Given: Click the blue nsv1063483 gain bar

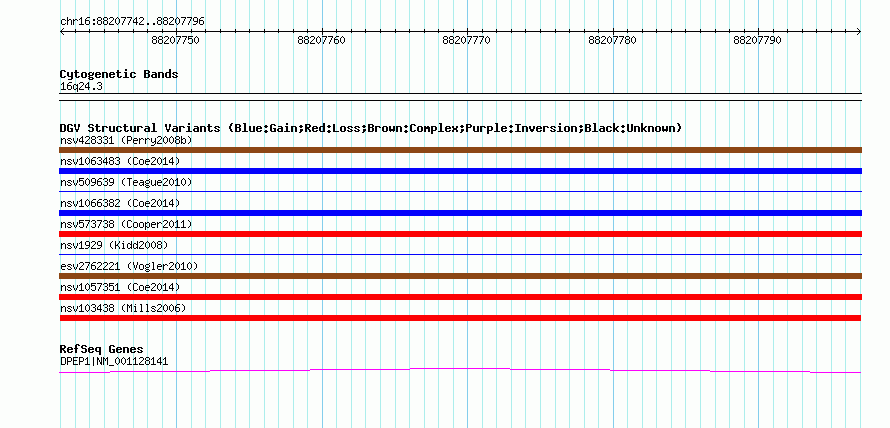Looking at the screenshot, I should (460, 171).
